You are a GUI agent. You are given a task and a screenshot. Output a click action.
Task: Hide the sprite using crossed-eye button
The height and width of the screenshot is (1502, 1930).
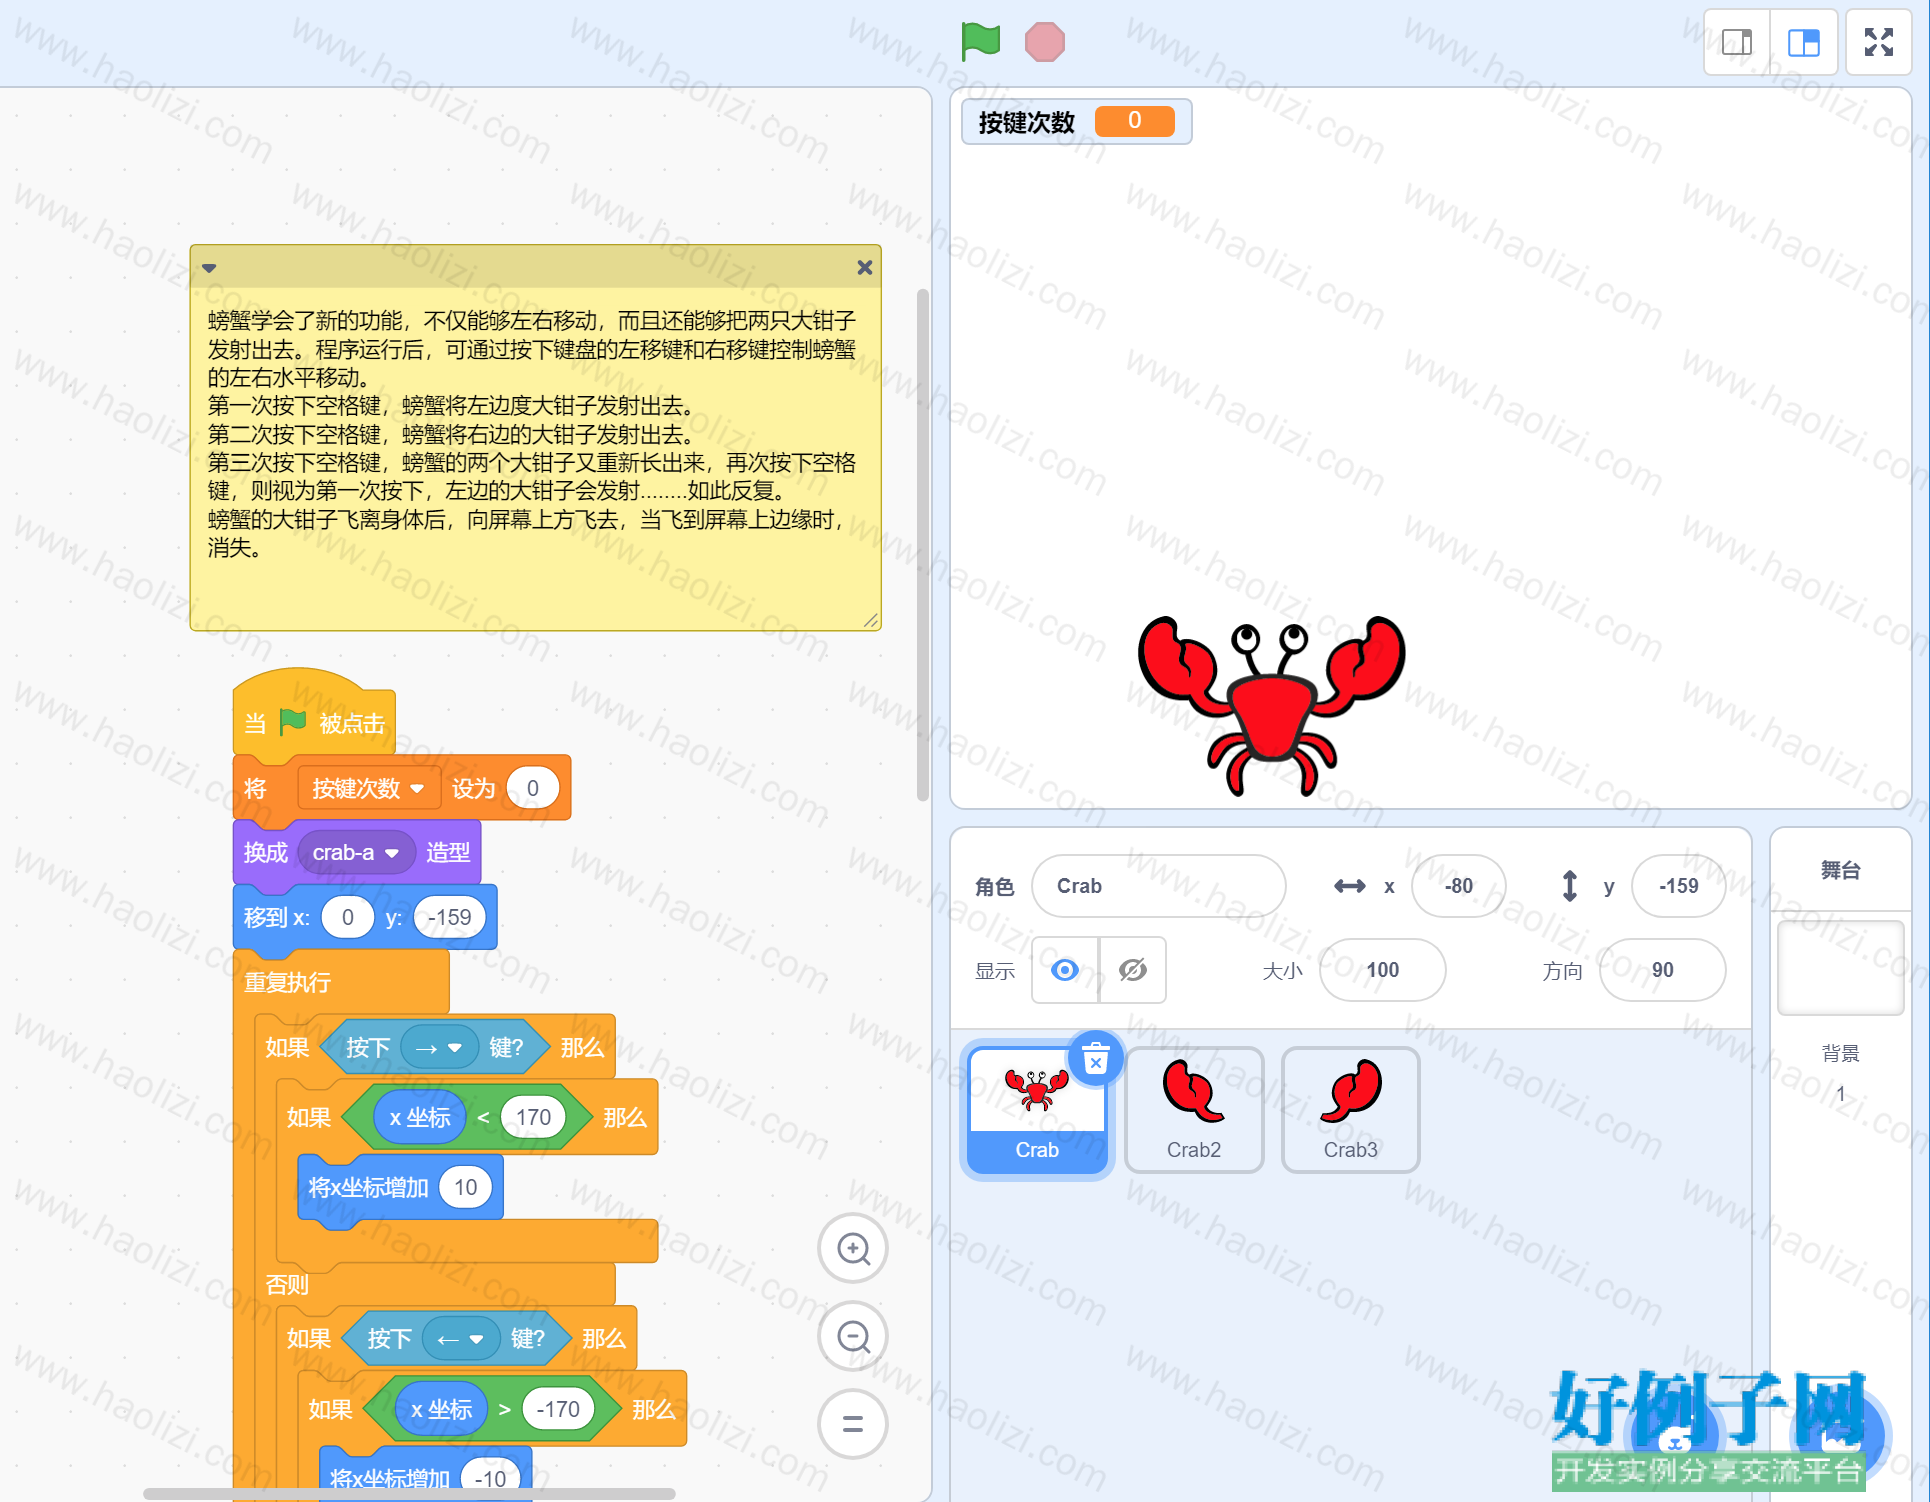(1133, 970)
